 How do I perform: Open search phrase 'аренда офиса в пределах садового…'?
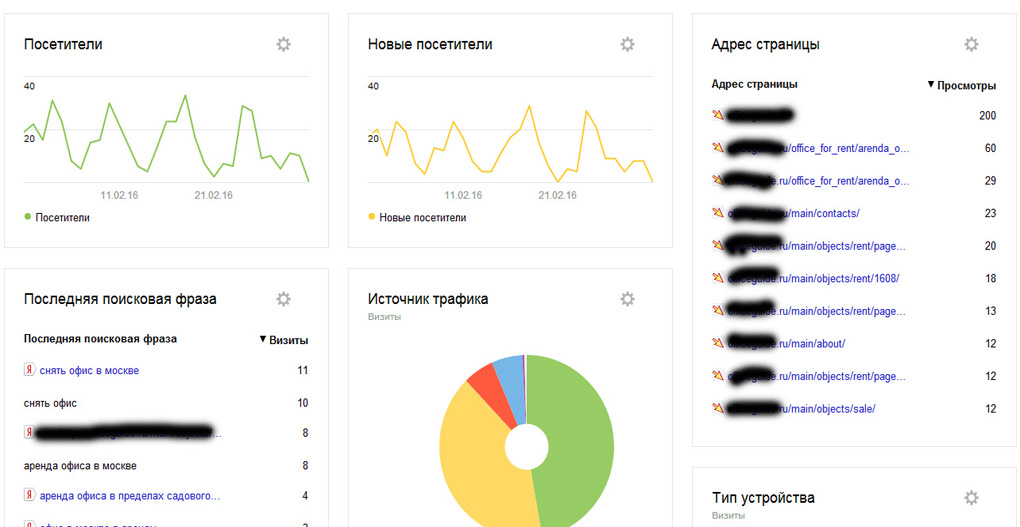click(129, 496)
